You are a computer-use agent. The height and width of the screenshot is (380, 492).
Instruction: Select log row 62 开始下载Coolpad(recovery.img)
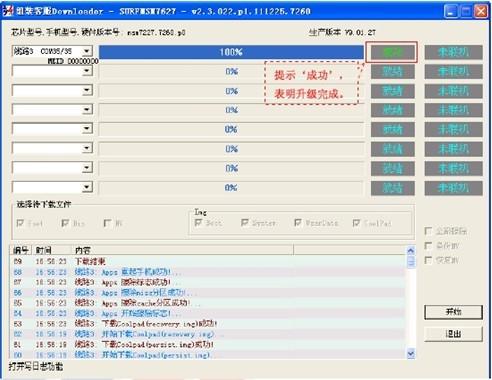click(x=208, y=334)
